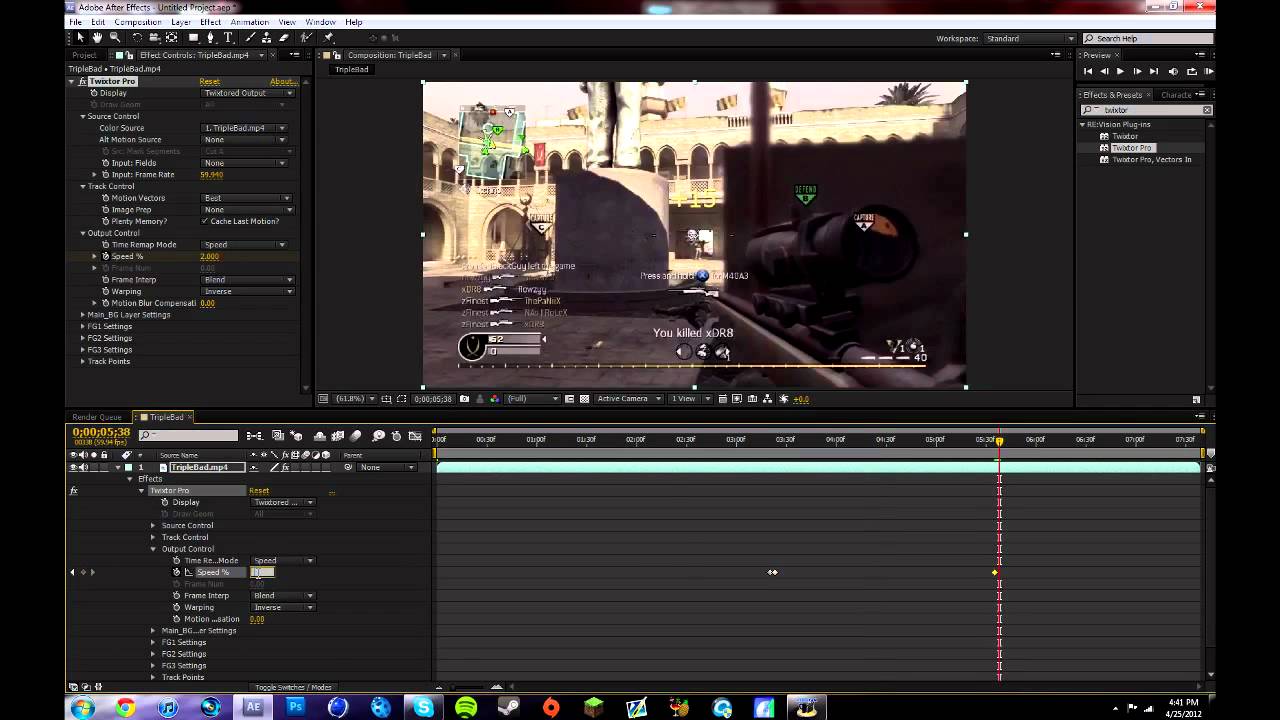Open the Active Camera dropdown
Image resolution: width=1280 pixels, height=720 pixels.
pyautogui.click(x=630, y=399)
